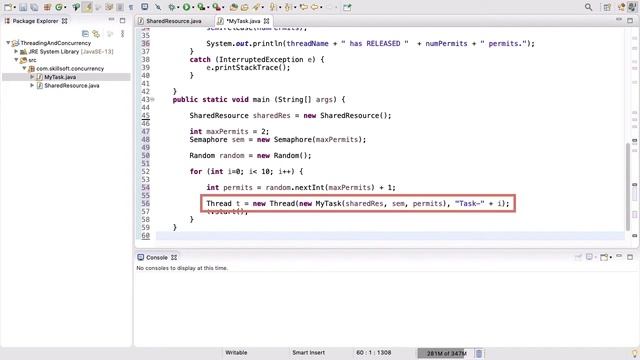Click the Save icon in the toolbar
This screenshot has width=640, height=360.
[23, 7]
